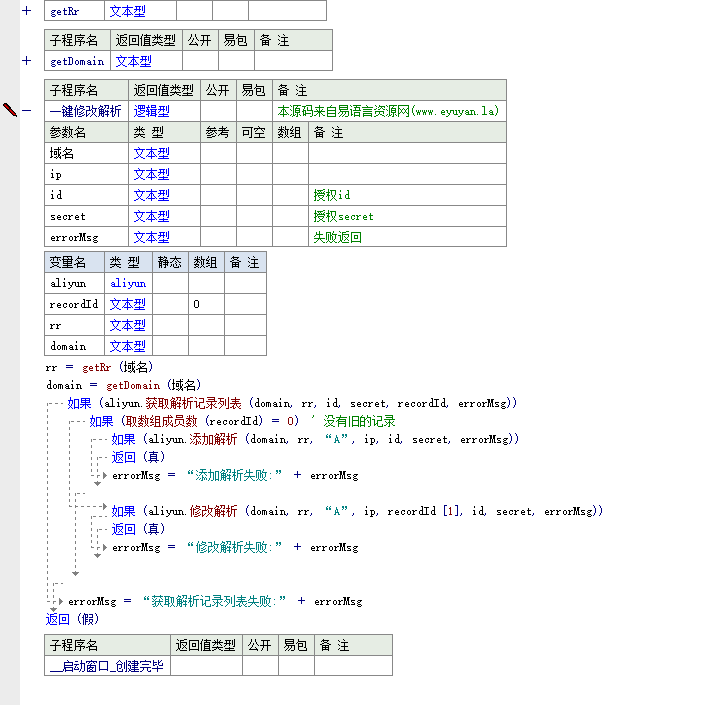Click 数组 cell of id parameter
The height and width of the screenshot is (705, 708).
point(291,195)
